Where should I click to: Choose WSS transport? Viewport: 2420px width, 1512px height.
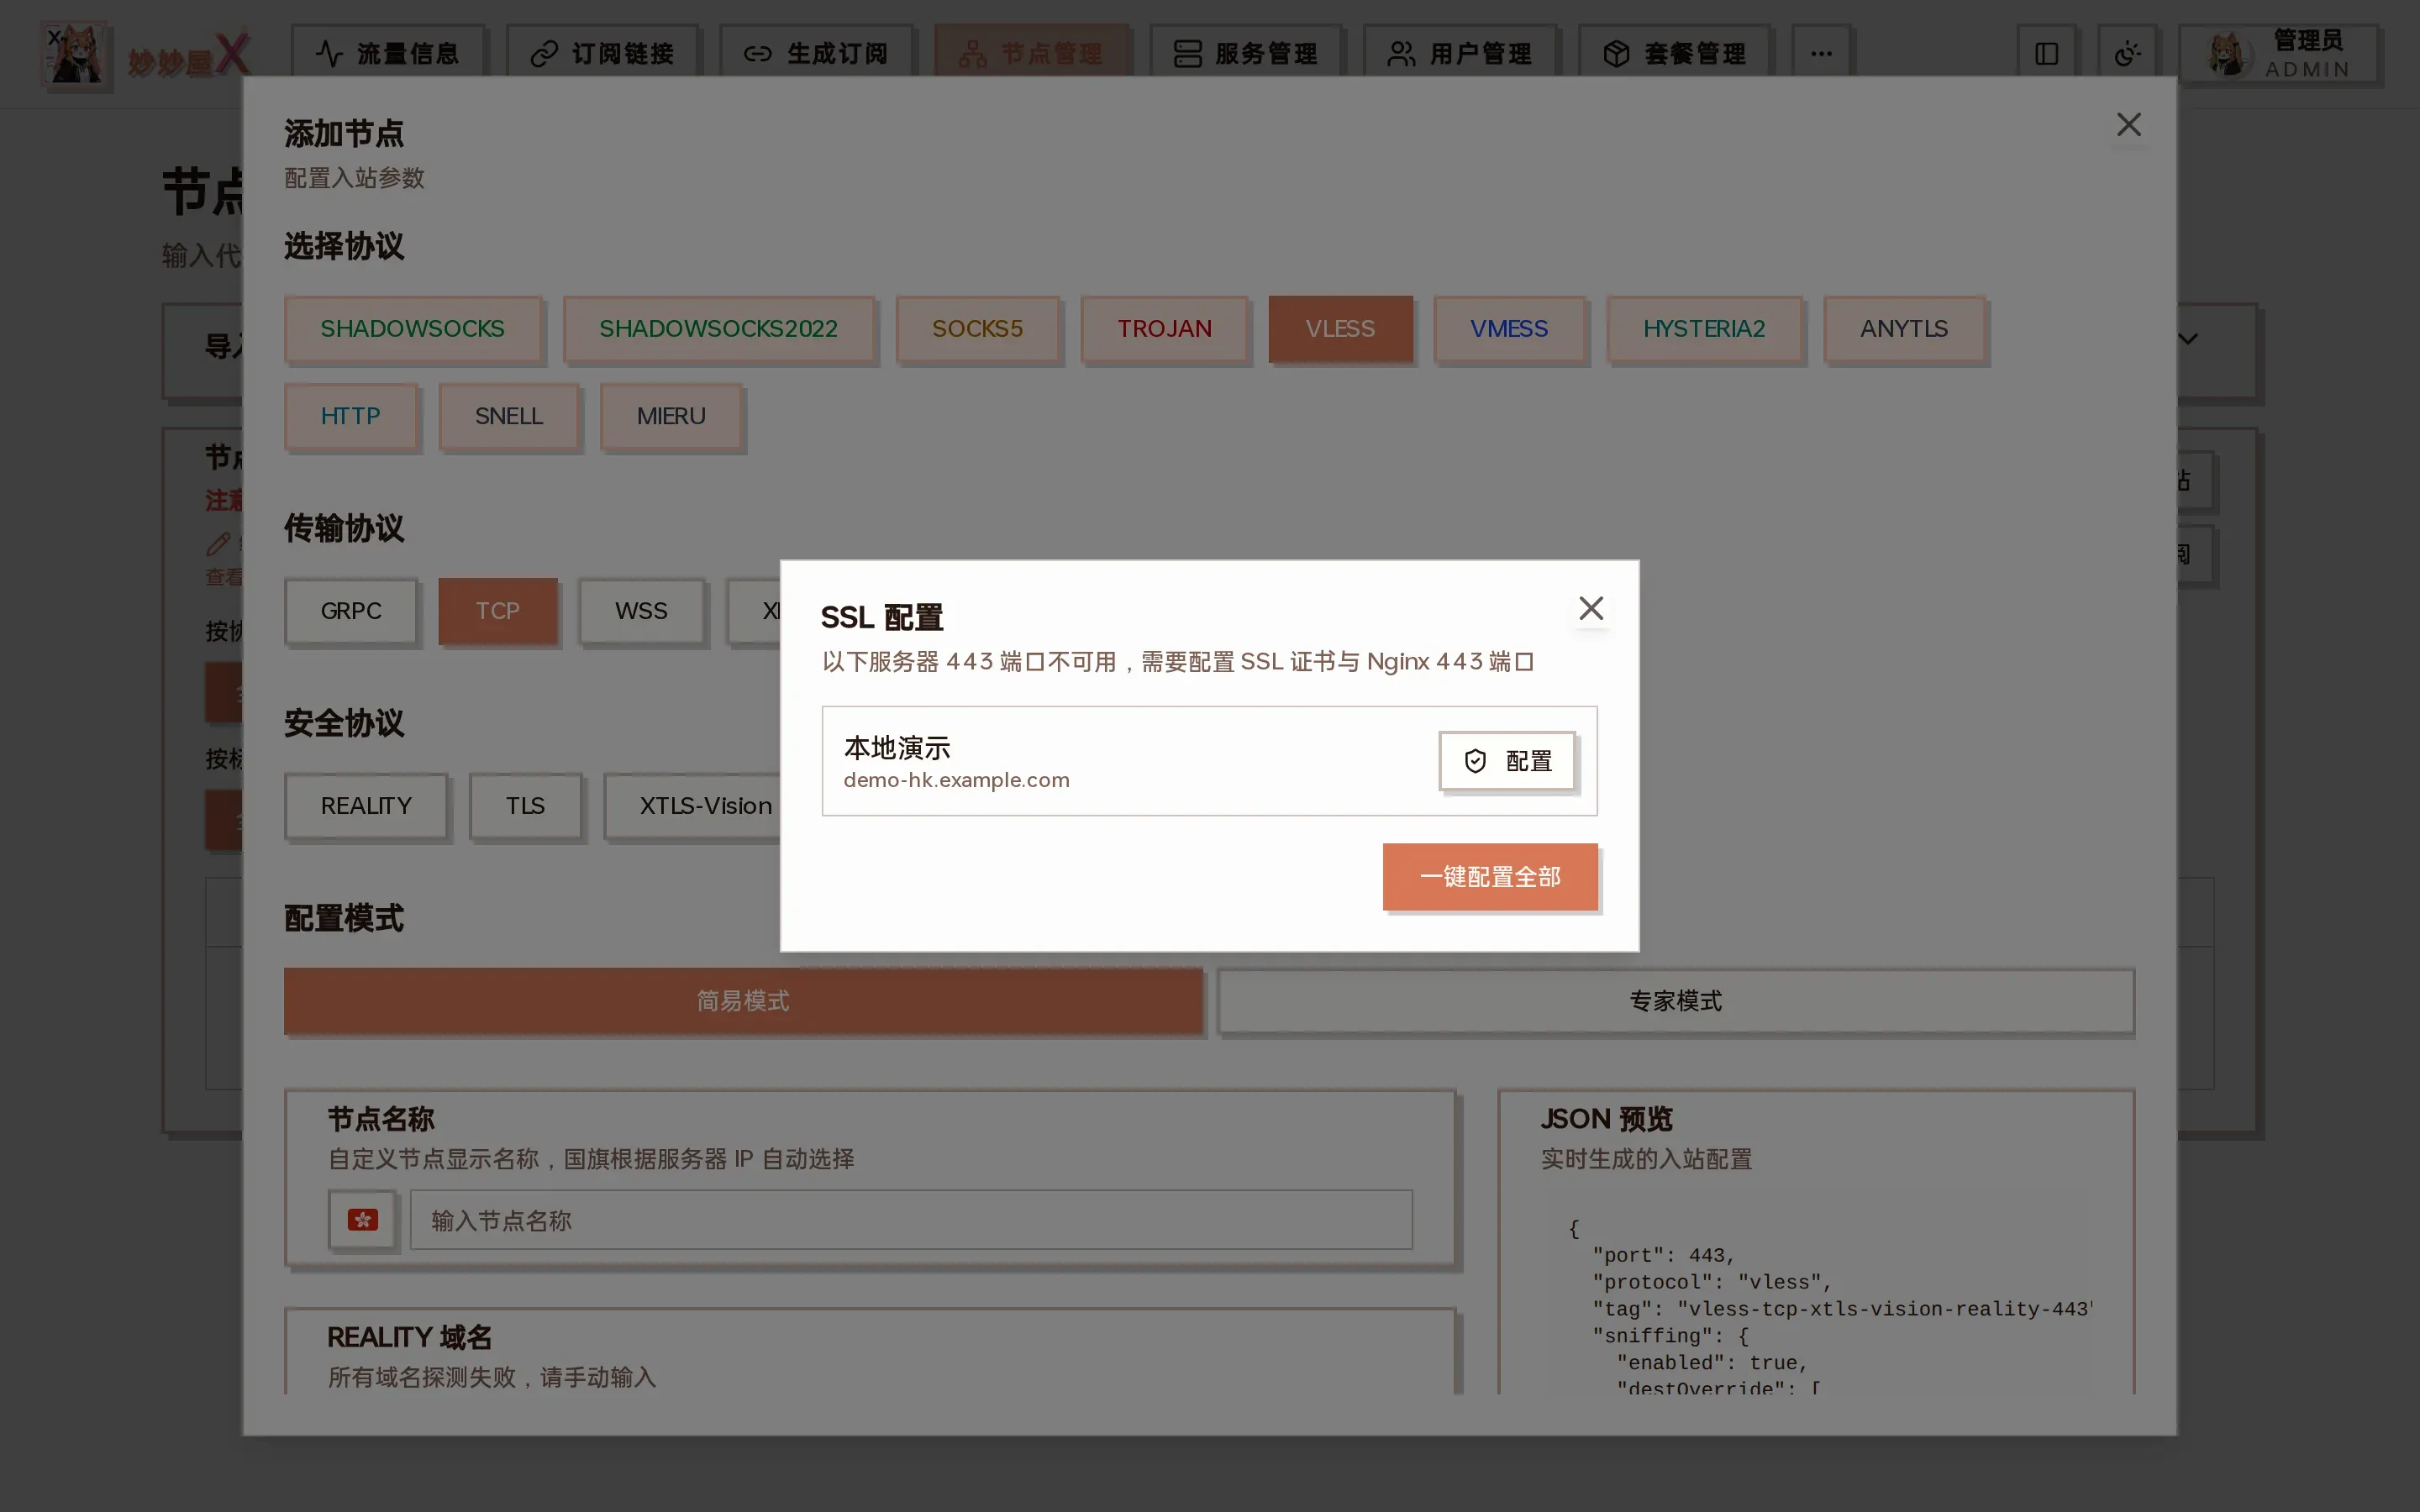[641, 611]
